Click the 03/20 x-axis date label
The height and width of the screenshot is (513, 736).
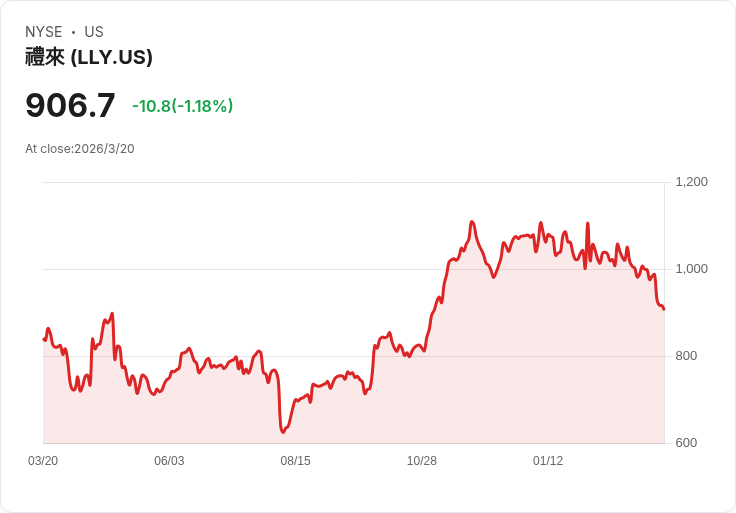click(43, 461)
